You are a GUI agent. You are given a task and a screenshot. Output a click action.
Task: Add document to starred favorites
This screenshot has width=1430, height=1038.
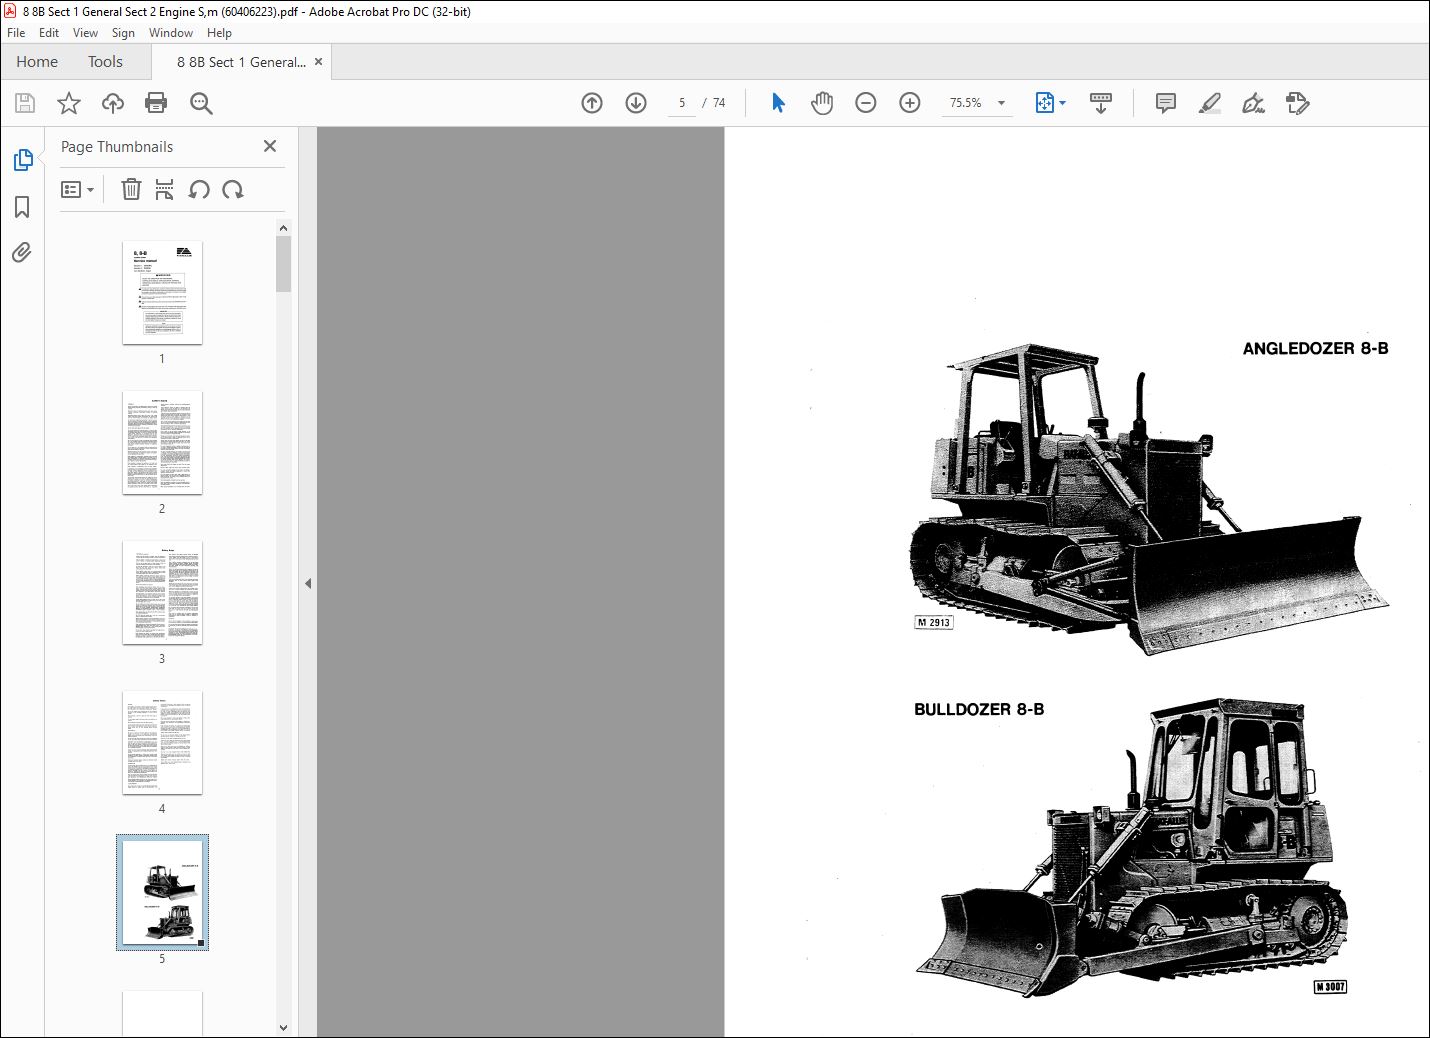[68, 103]
